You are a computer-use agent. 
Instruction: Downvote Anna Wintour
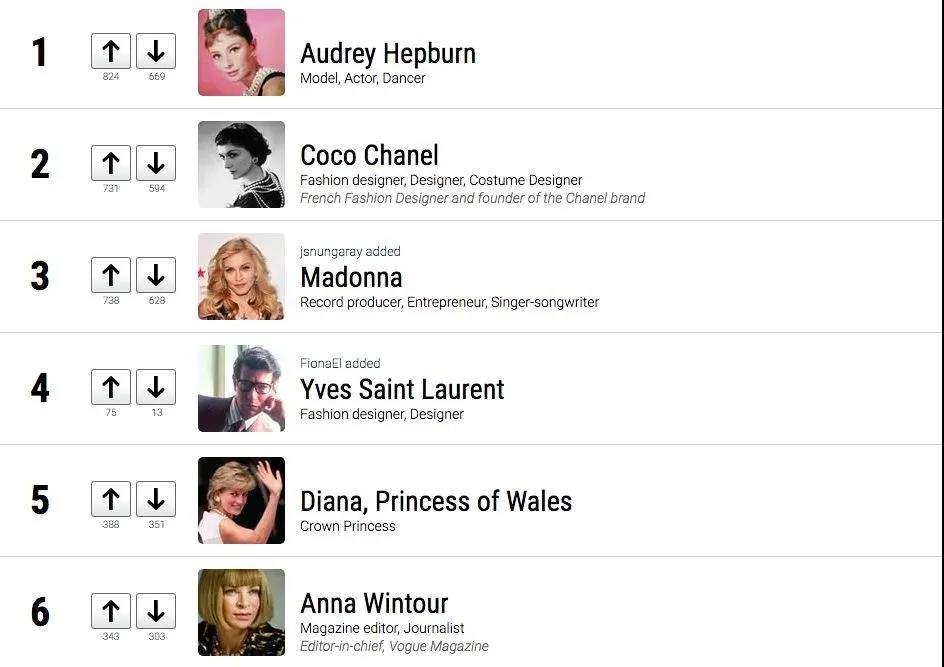(156, 611)
